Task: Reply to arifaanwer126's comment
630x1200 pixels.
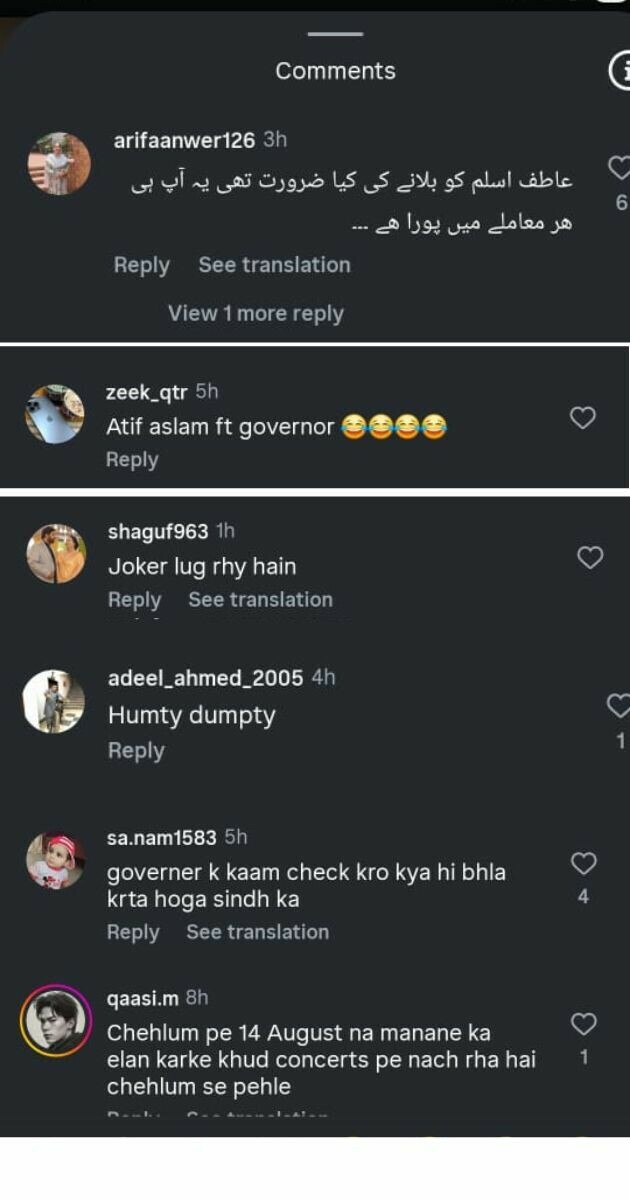Action: tap(141, 265)
